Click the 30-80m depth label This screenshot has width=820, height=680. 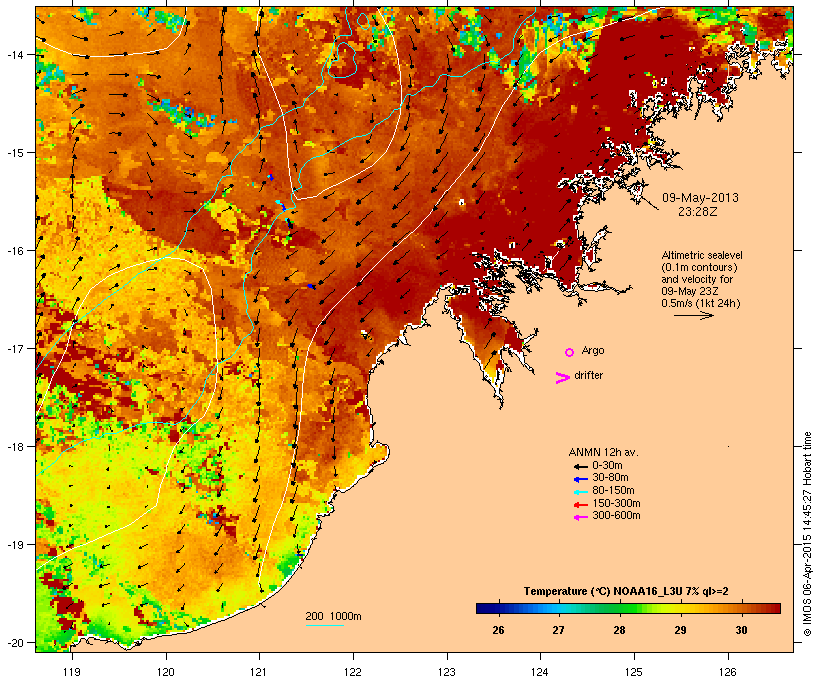(610, 478)
